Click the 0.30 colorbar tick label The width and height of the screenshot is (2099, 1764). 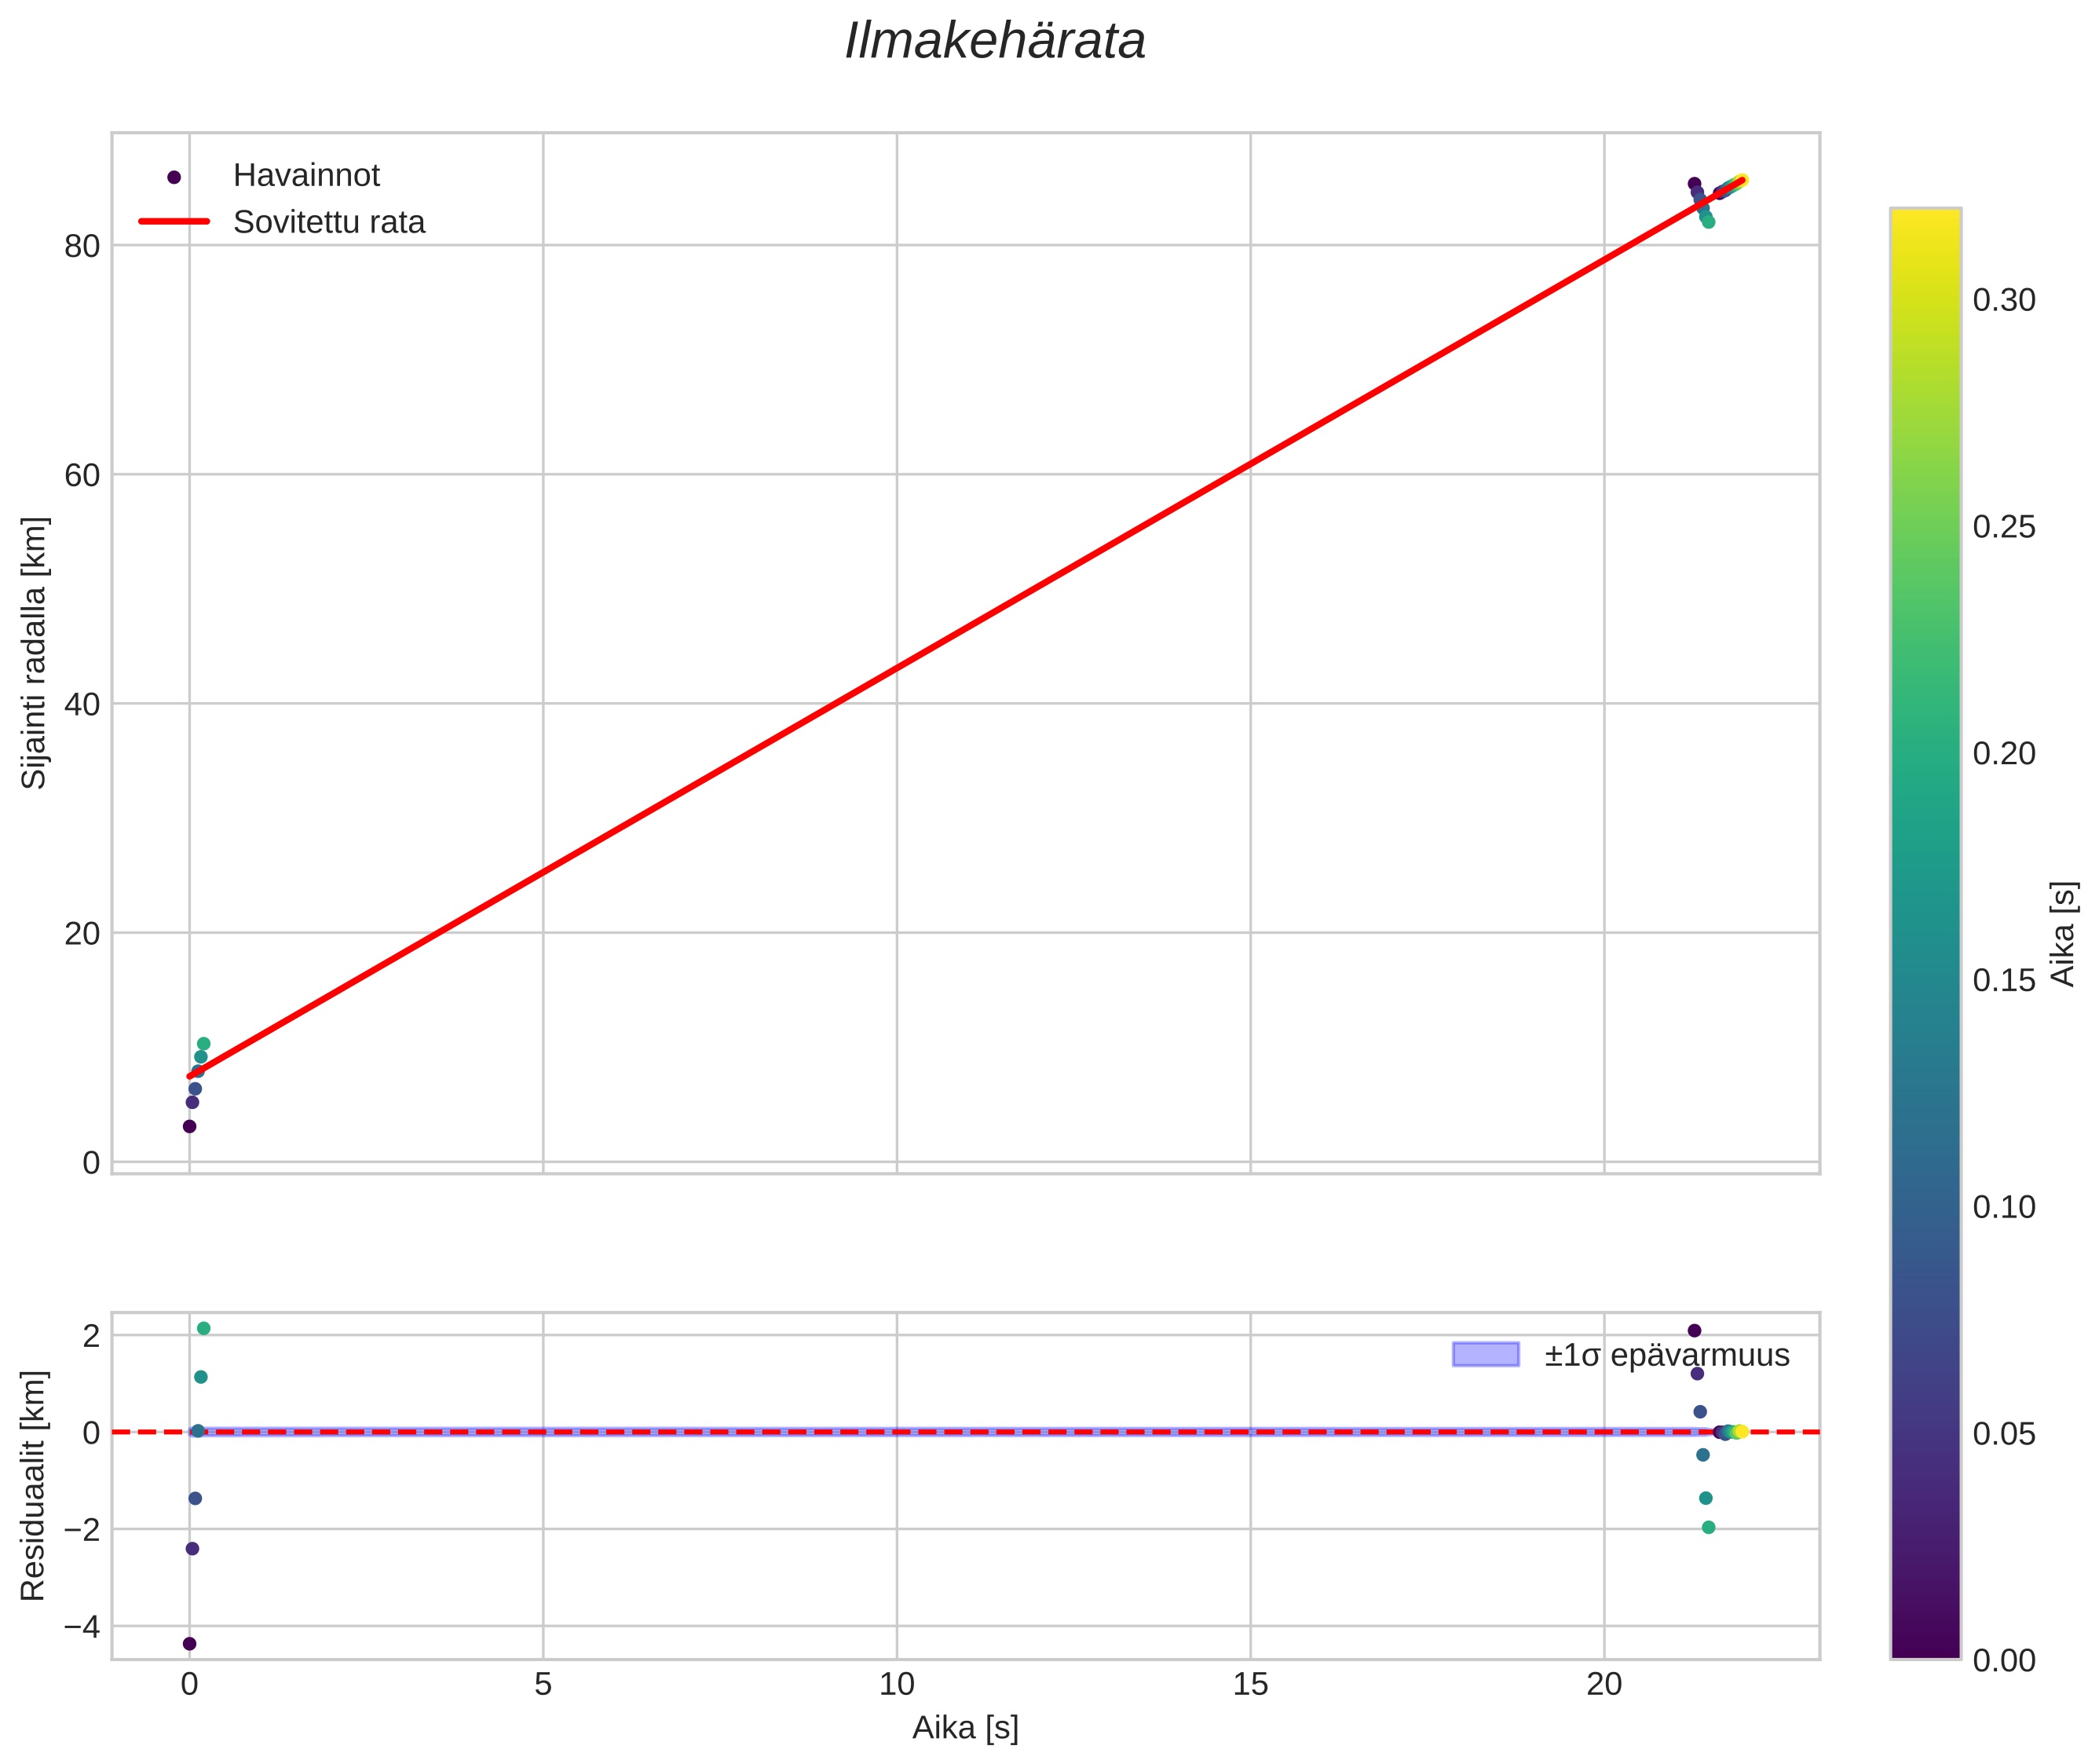click(x=2003, y=301)
